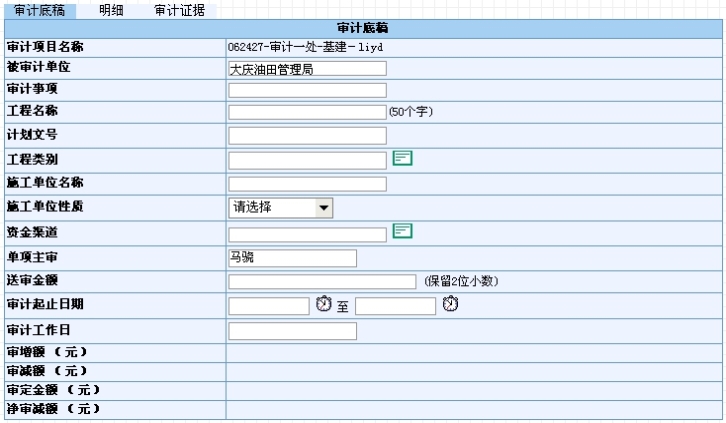726x423 pixels.
Task: Click the 工程名称 text box
Action: [x=307, y=112]
